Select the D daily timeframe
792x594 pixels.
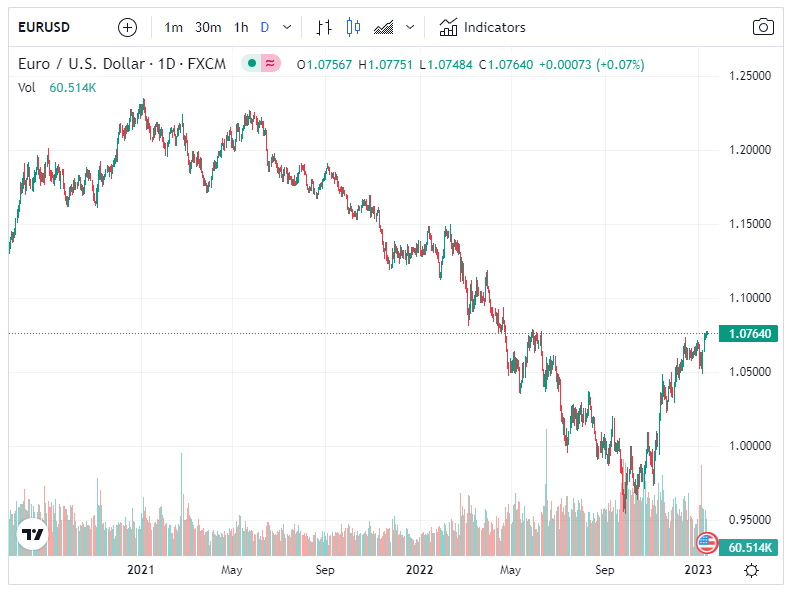pos(265,27)
